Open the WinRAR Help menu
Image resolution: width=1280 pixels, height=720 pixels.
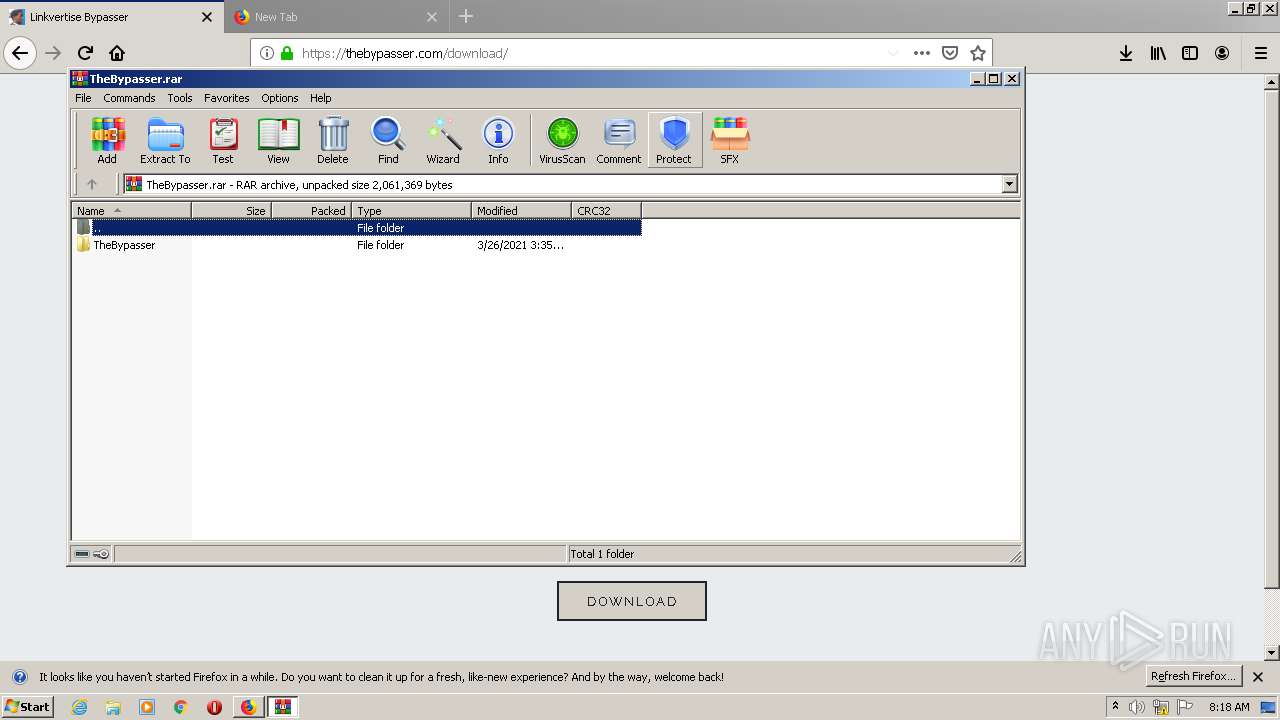click(320, 98)
